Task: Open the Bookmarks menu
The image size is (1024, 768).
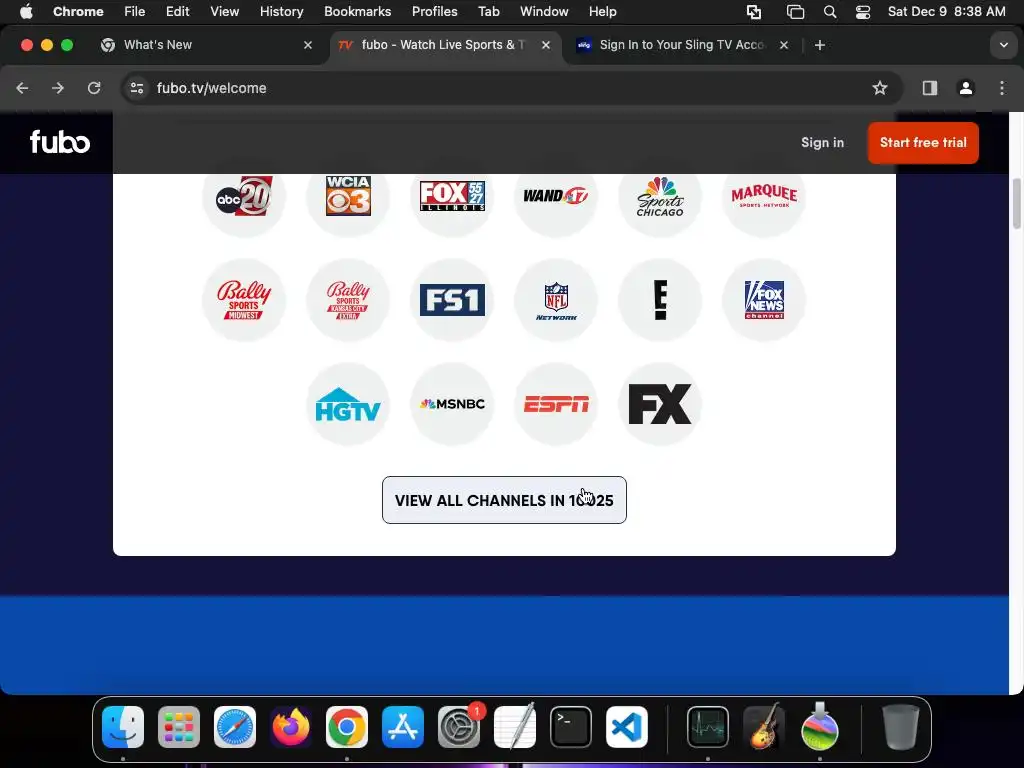Action: (x=357, y=11)
